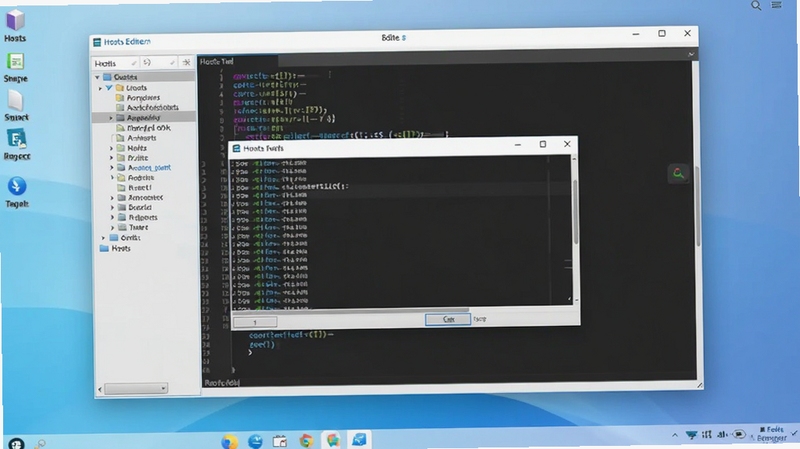Select the top root folder in tree
Viewport: 800px width, 449px height.
coord(126,77)
